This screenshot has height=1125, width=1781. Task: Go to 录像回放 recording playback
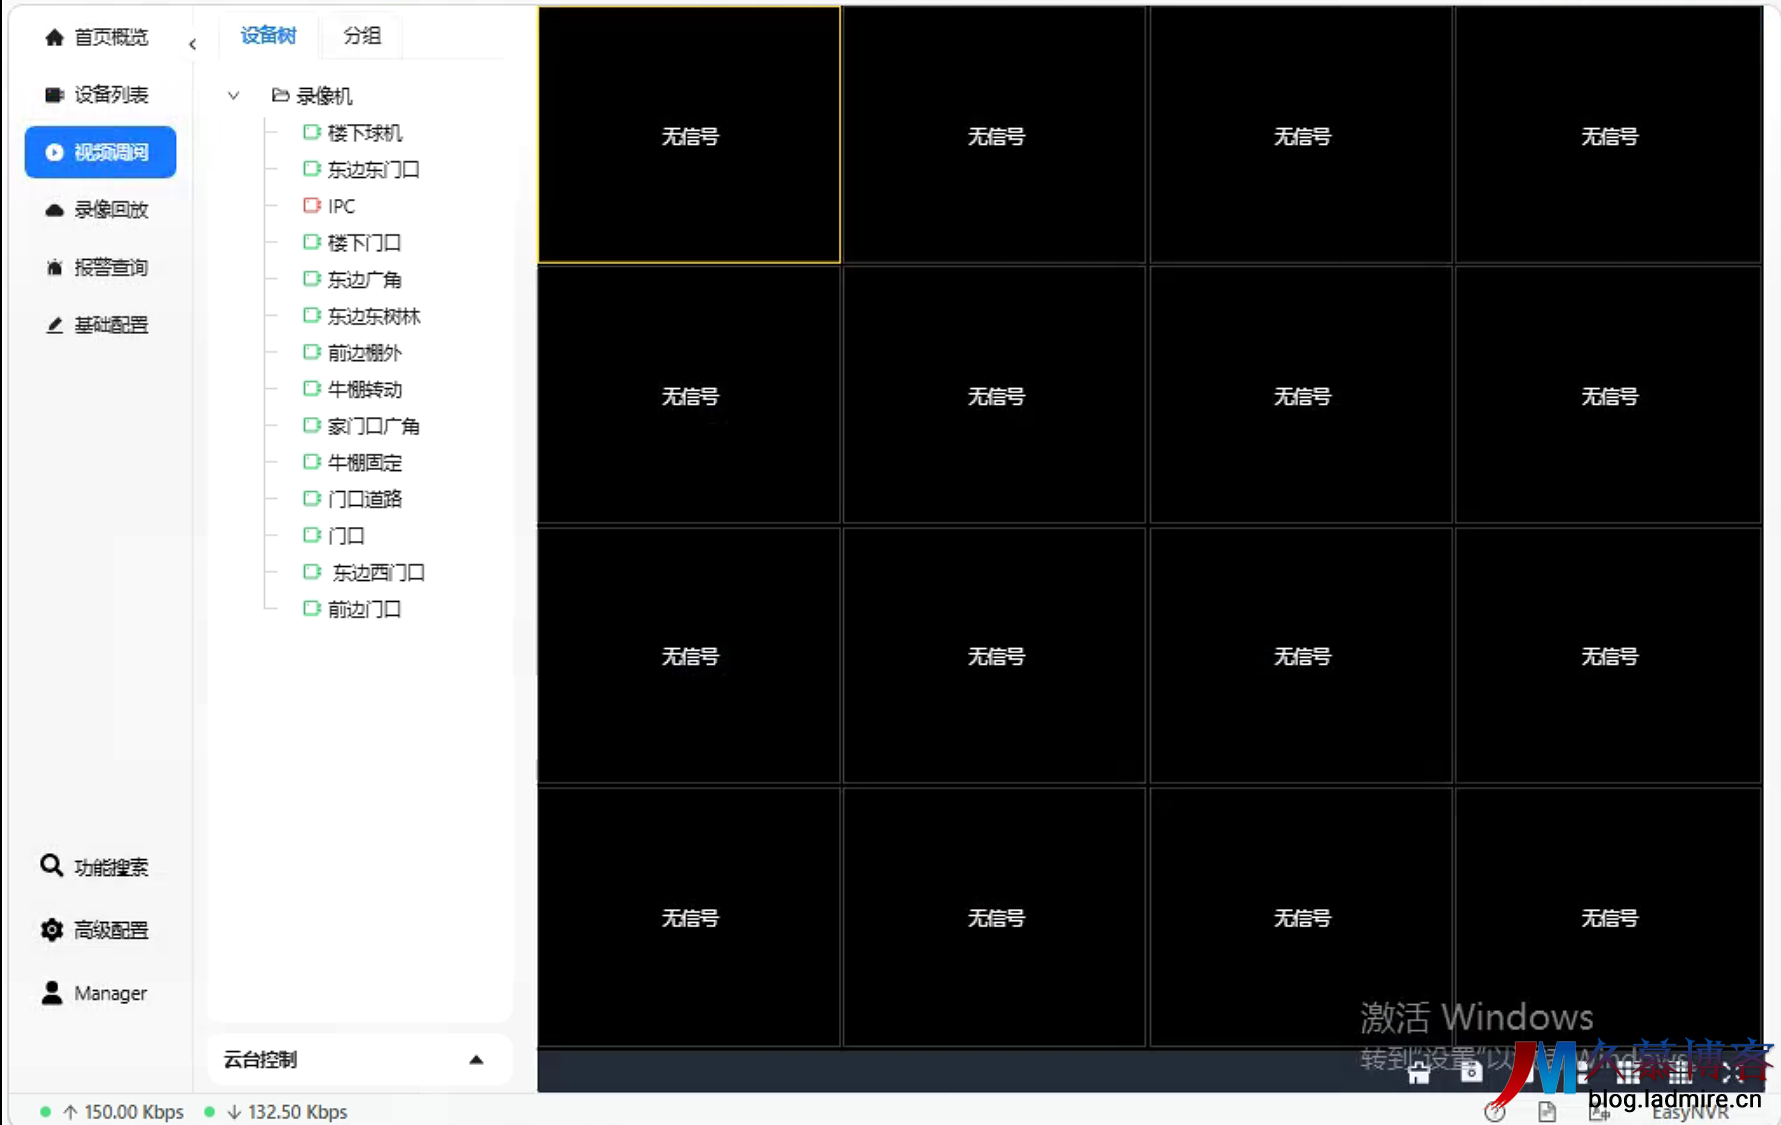pyautogui.click(x=97, y=210)
